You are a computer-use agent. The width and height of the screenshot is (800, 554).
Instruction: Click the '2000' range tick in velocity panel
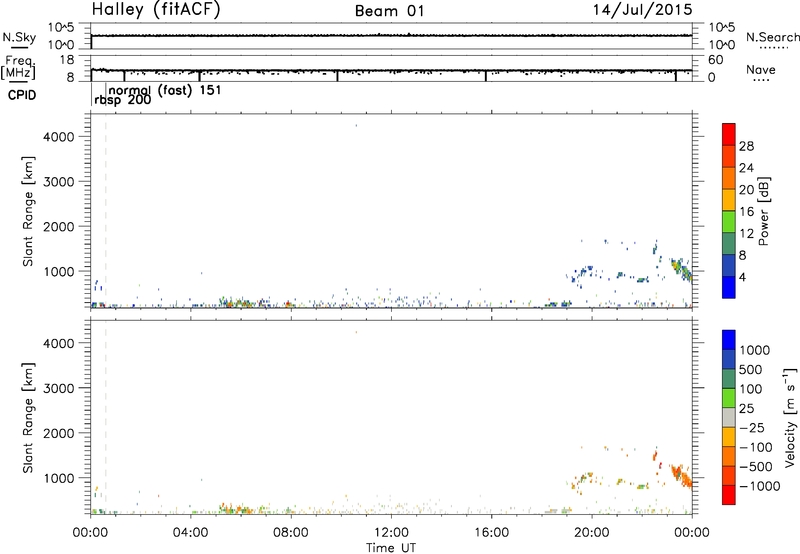[59, 433]
